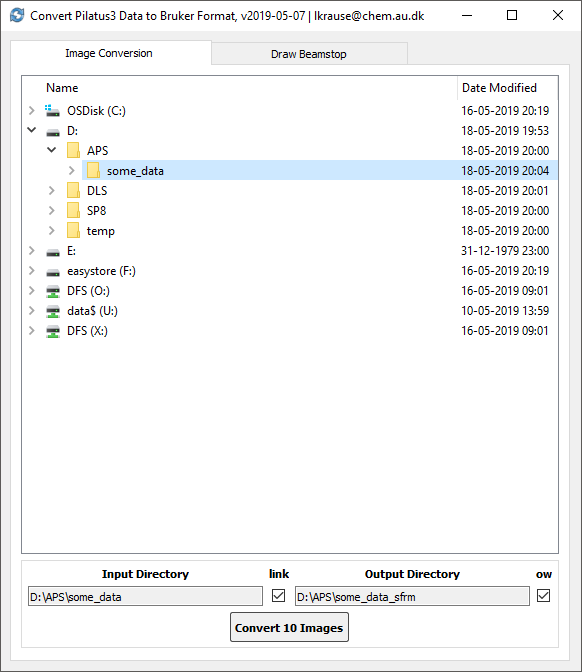Click the application icon in title bar
Viewport: 582px width, 672px height.
click(17, 15)
